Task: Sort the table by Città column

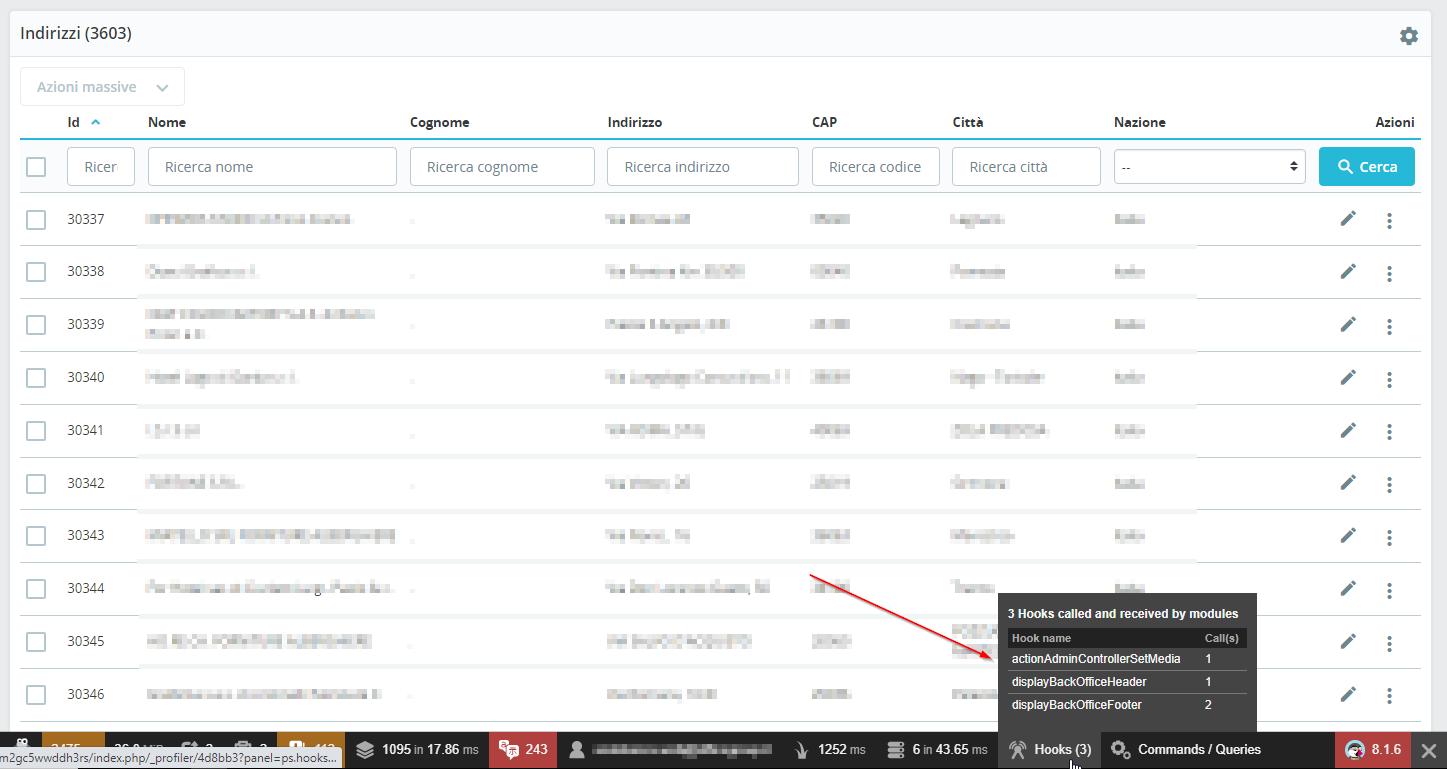Action: click(968, 122)
